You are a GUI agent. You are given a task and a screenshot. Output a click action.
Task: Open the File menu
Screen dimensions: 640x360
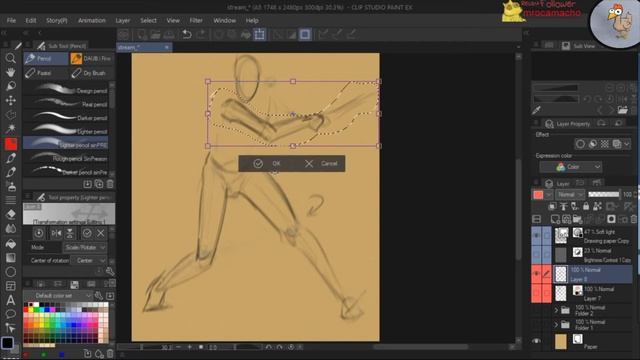click(11, 20)
